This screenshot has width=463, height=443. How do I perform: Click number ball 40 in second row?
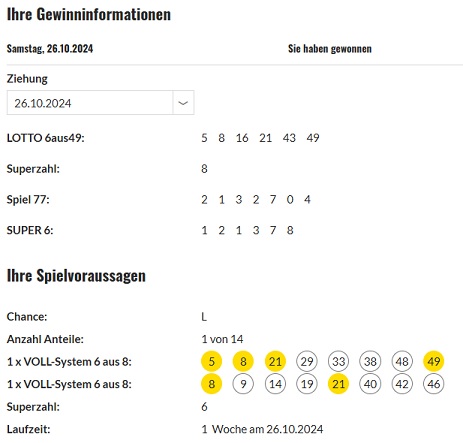coord(370,384)
